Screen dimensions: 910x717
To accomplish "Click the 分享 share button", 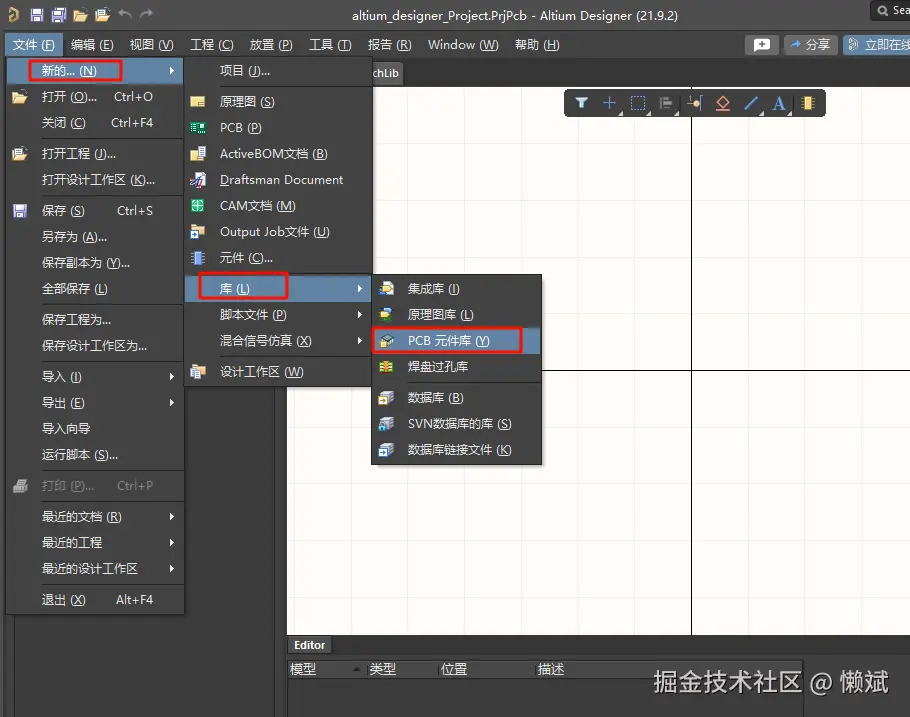I will [x=810, y=45].
